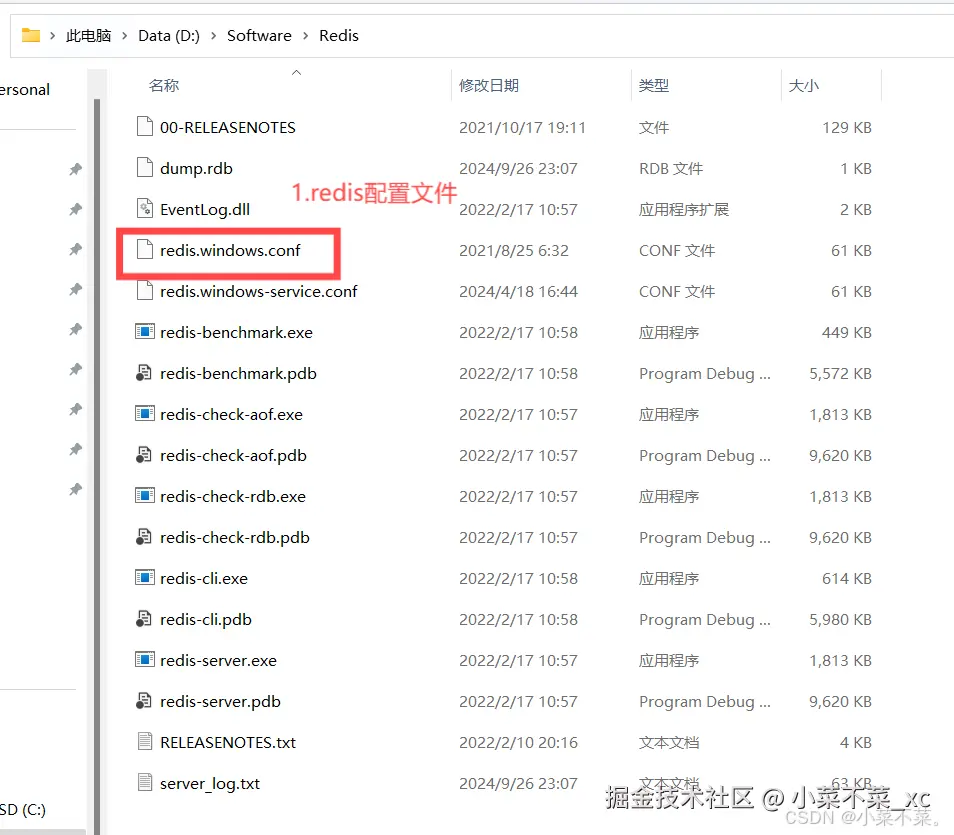This screenshot has height=835, width=954.
Task: Click the 129 KB size cell
Action: click(846, 128)
